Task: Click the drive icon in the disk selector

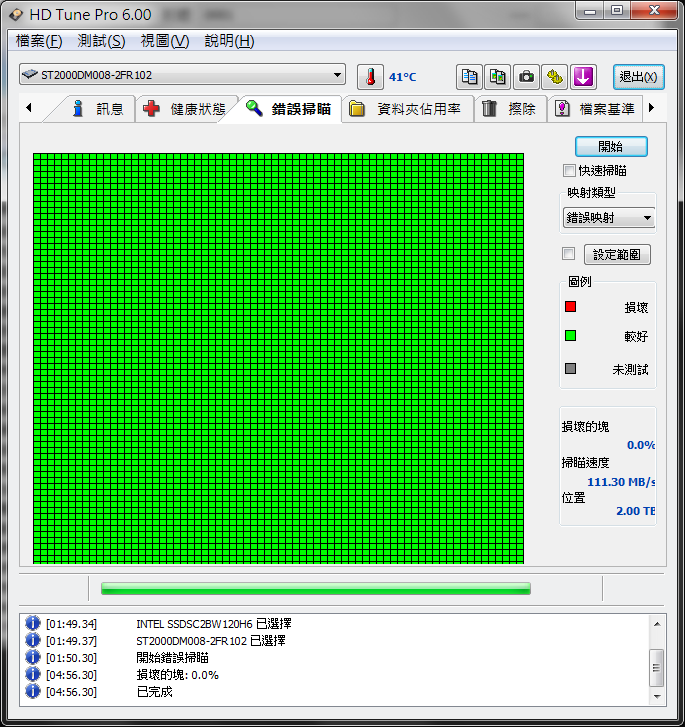Action: coord(30,75)
